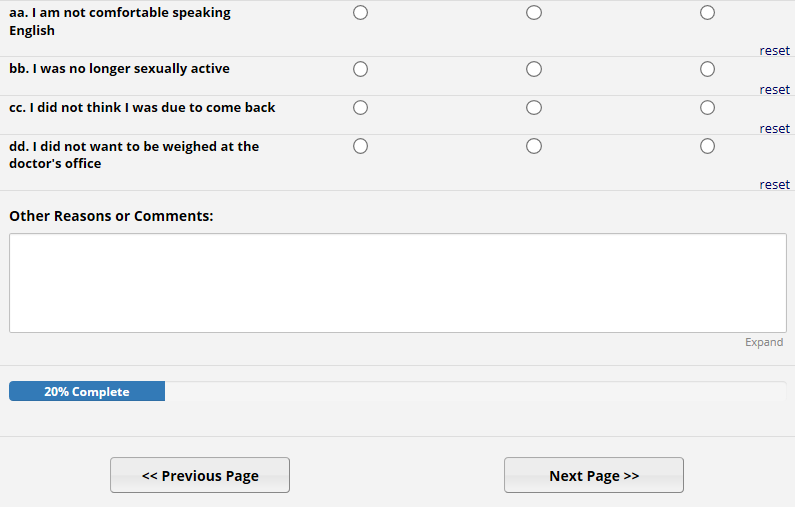The width and height of the screenshot is (795, 507).
Task: Mark middle radio for 'did not want to be weighed'
Action: tap(534, 147)
